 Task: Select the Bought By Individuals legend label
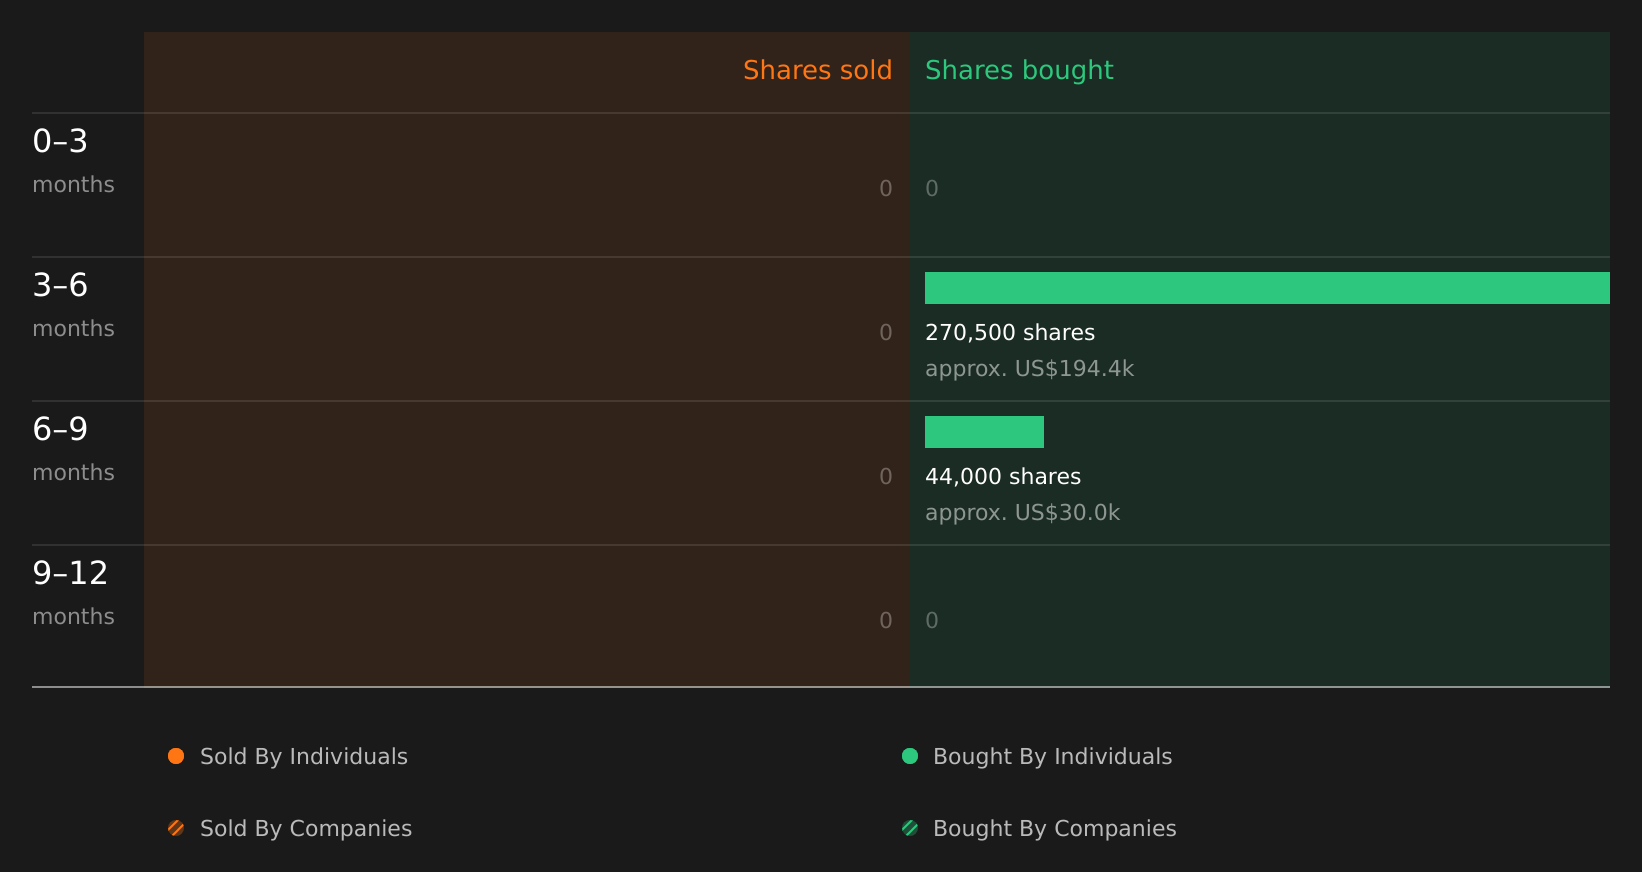pyautogui.click(x=1053, y=757)
